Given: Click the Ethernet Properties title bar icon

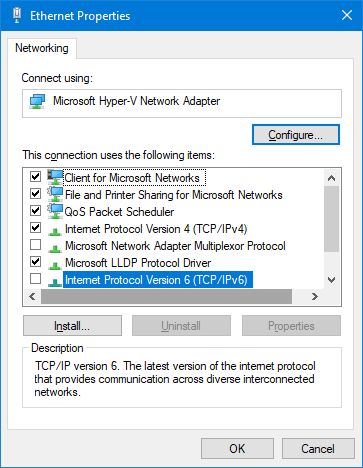Looking at the screenshot, I should (x=17, y=15).
